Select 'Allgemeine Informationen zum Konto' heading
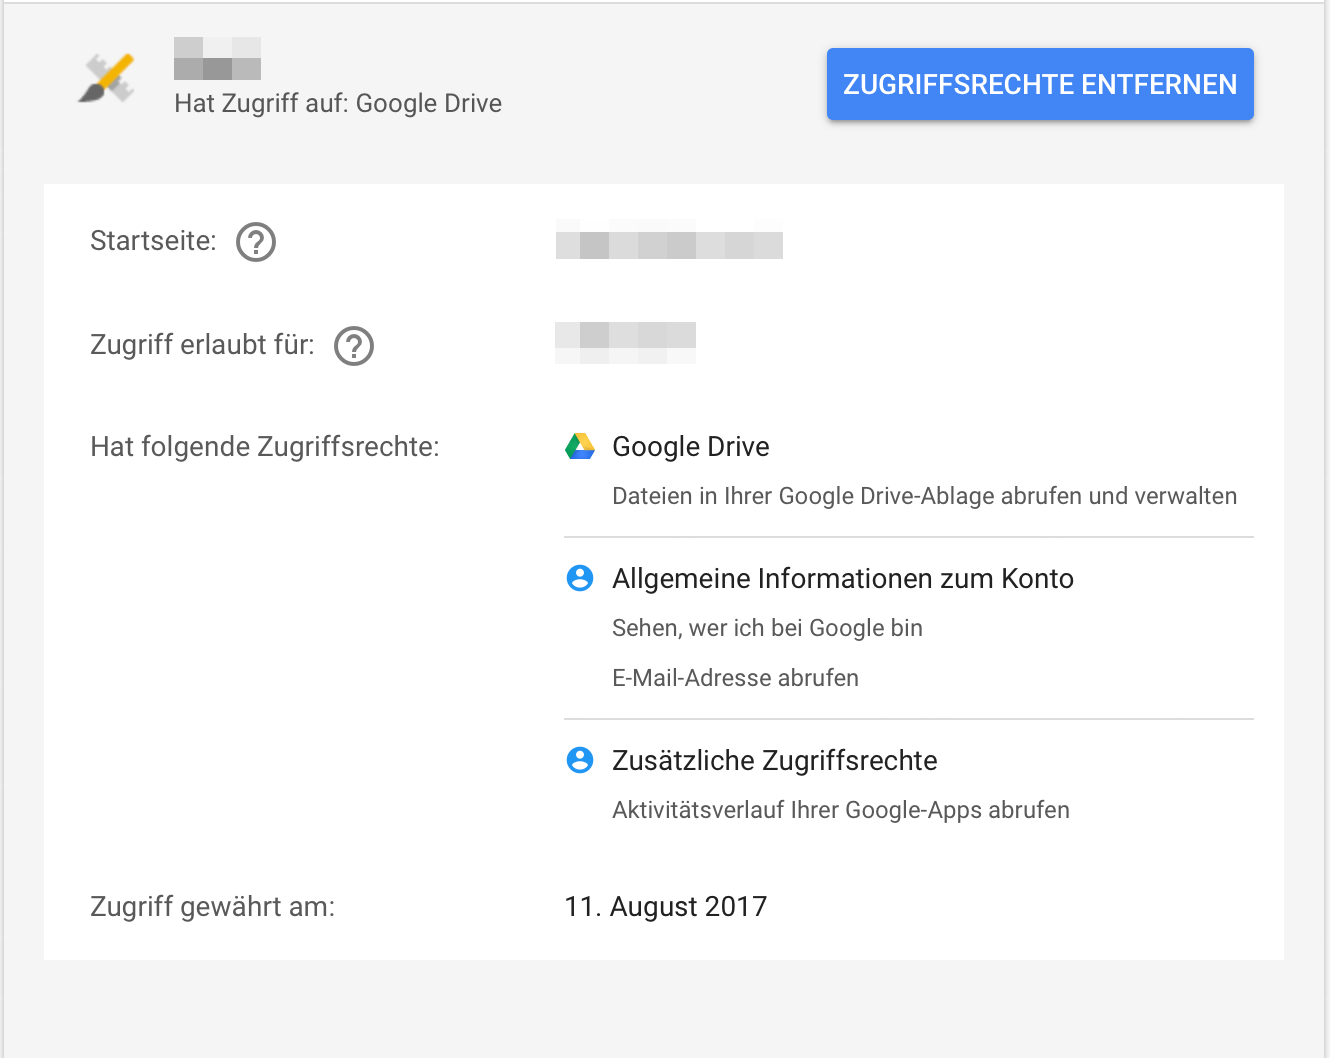1330x1058 pixels. [843, 578]
